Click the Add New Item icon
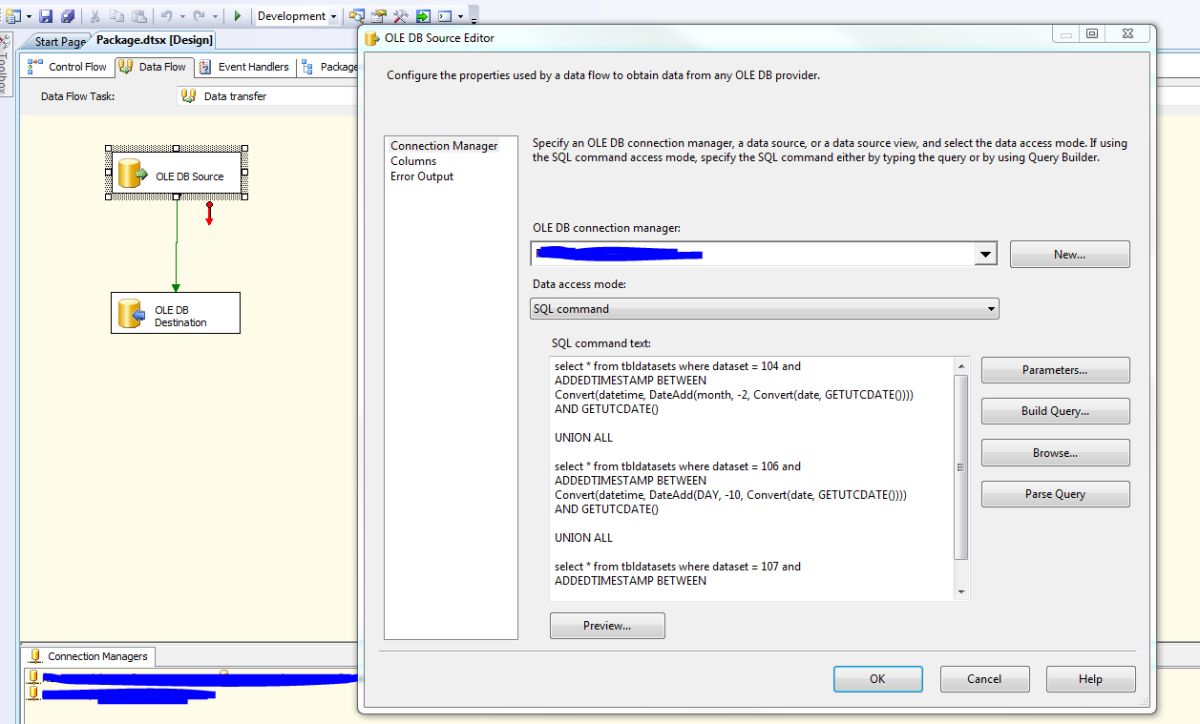 [x=16, y=16]
